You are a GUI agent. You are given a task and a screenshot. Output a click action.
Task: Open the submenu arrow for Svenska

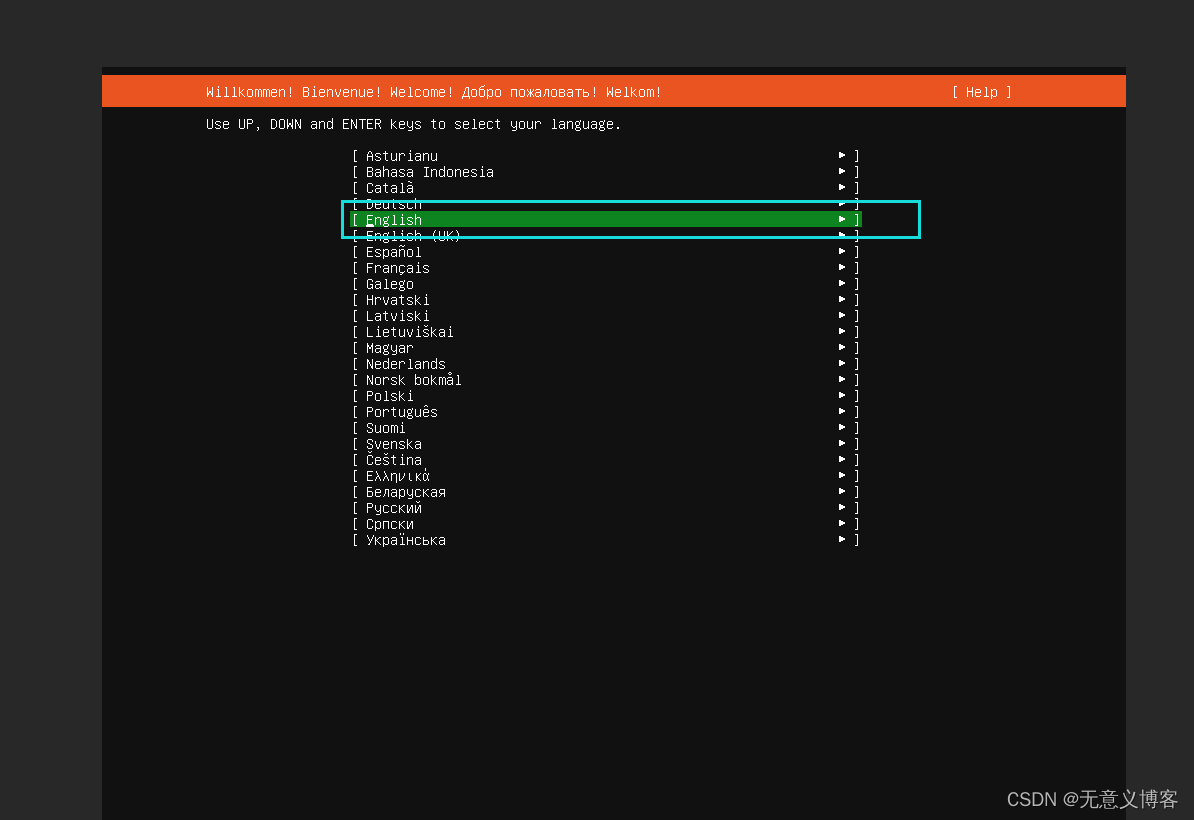[841, 443]
